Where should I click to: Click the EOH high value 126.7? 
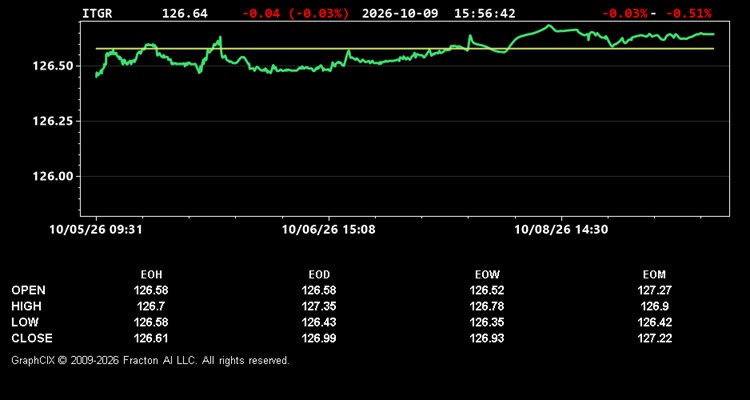[x=151, y=306]
